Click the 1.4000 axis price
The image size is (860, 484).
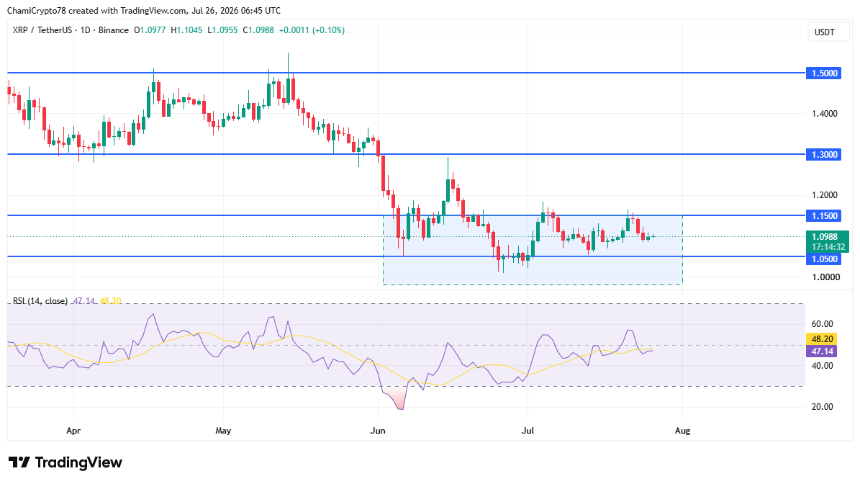[824, 114]
